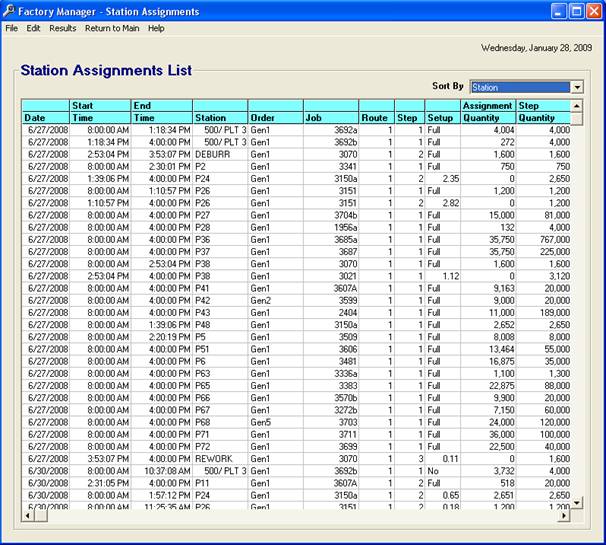Click assignment quantity 13,464
This screenshot has height=545, width=606.
pos(488,349)
